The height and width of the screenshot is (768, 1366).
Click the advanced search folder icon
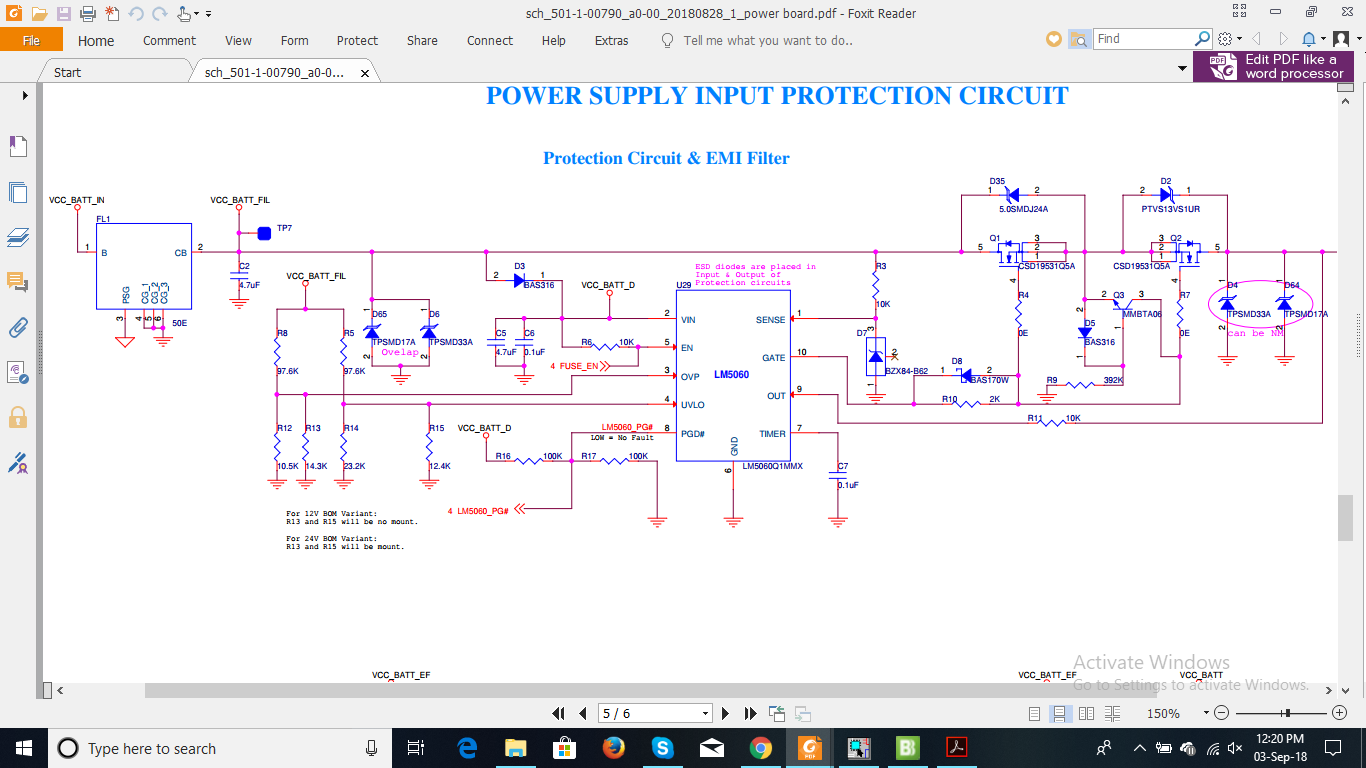click(x=1079, y=39)
